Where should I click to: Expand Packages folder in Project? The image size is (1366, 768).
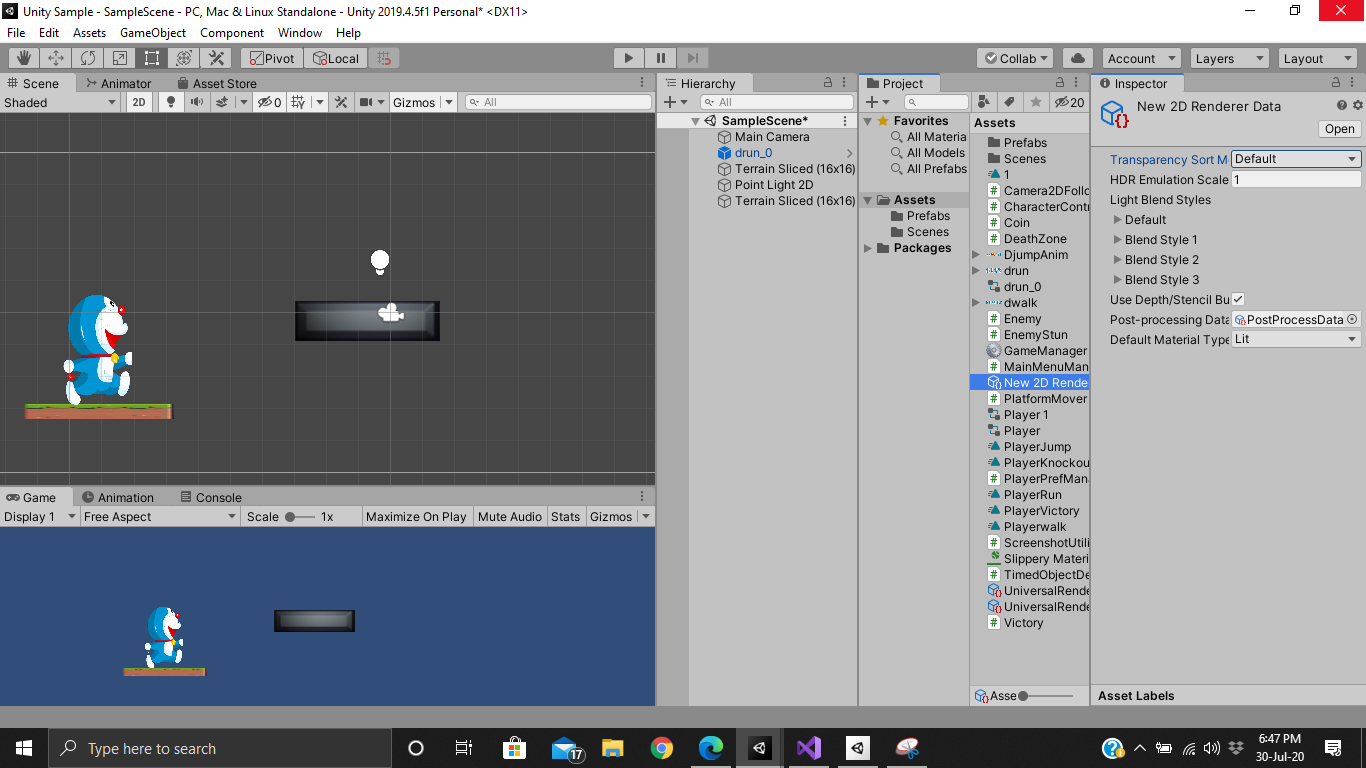[868, 248]
